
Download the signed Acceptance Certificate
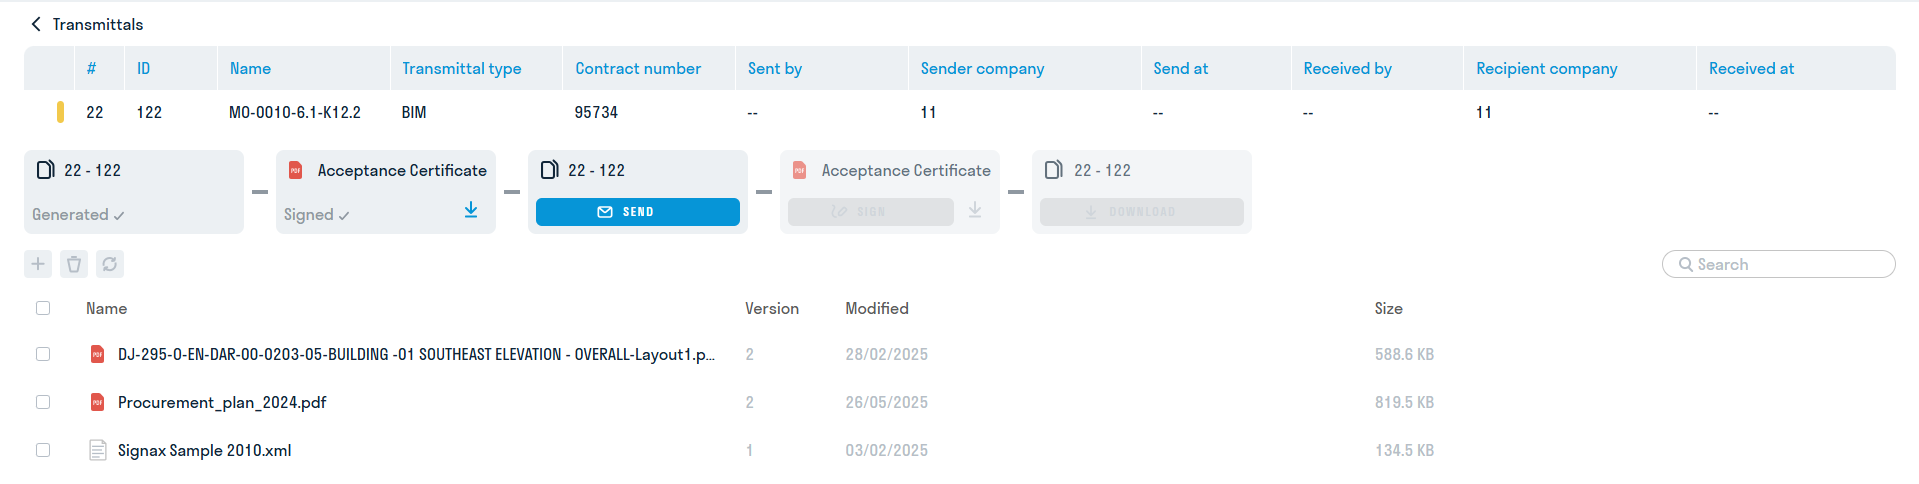pos(471,210)
